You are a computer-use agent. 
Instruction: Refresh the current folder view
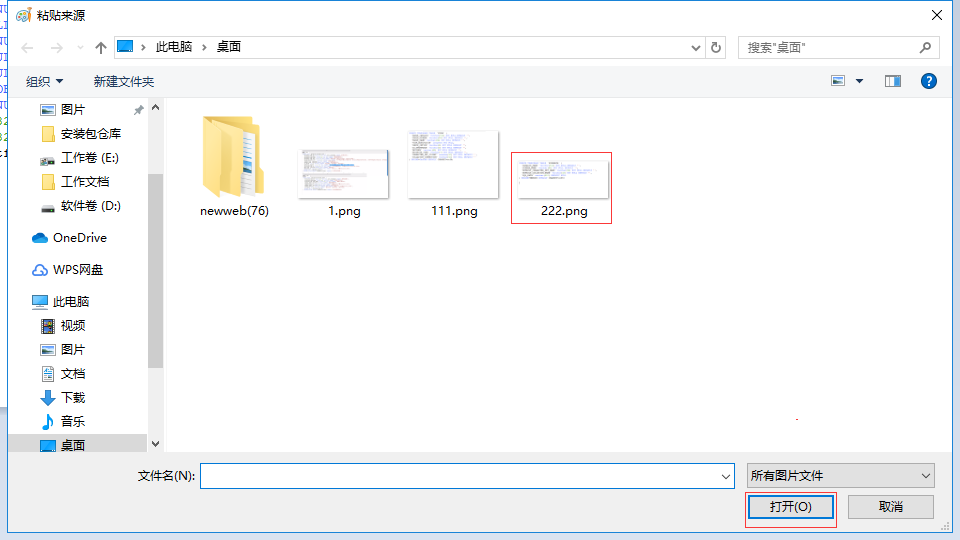coord(716,47)
